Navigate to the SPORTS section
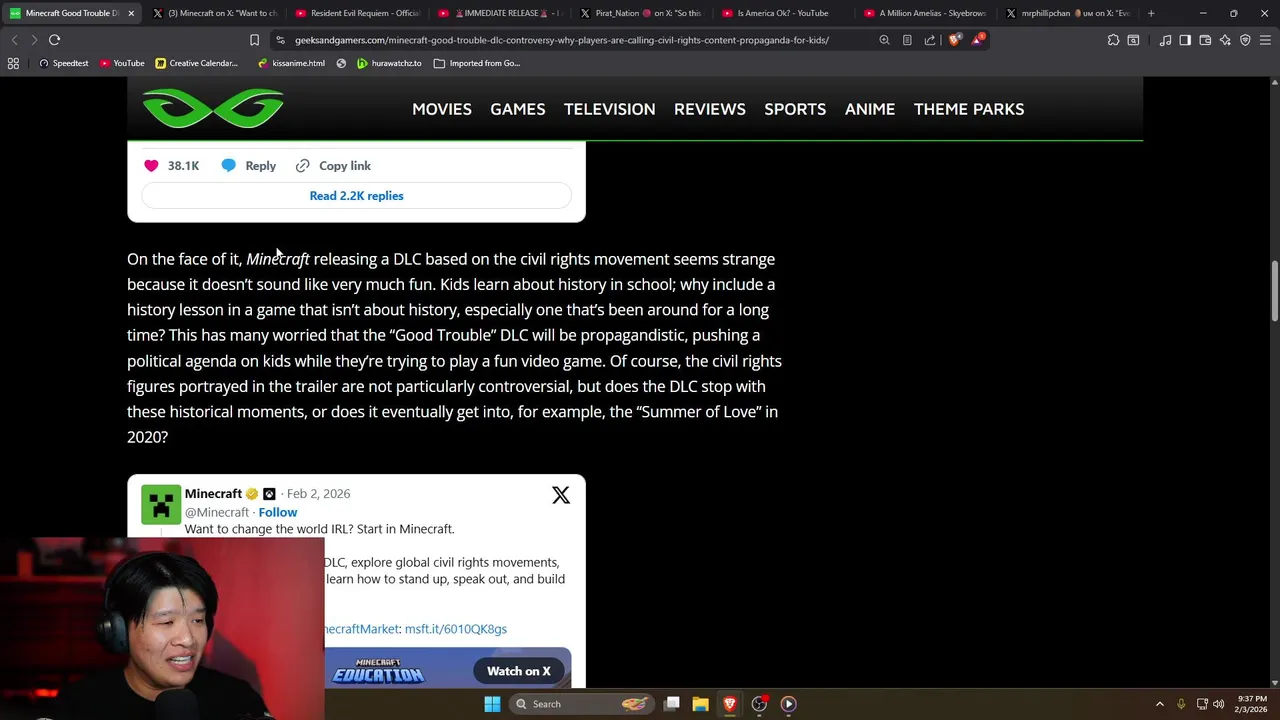The height and width of the screenshot is (720, 1280). point(795,109)
